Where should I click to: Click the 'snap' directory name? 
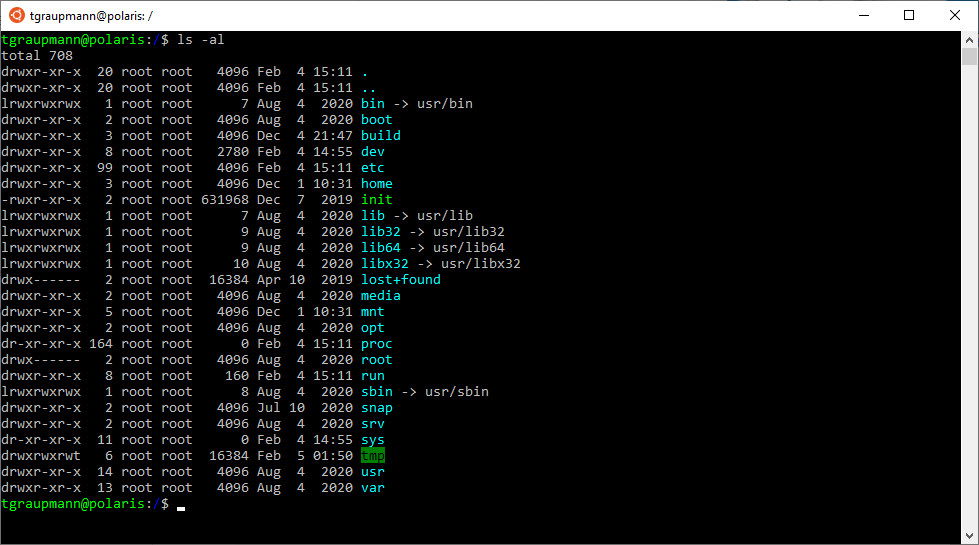tap(376, 408)
